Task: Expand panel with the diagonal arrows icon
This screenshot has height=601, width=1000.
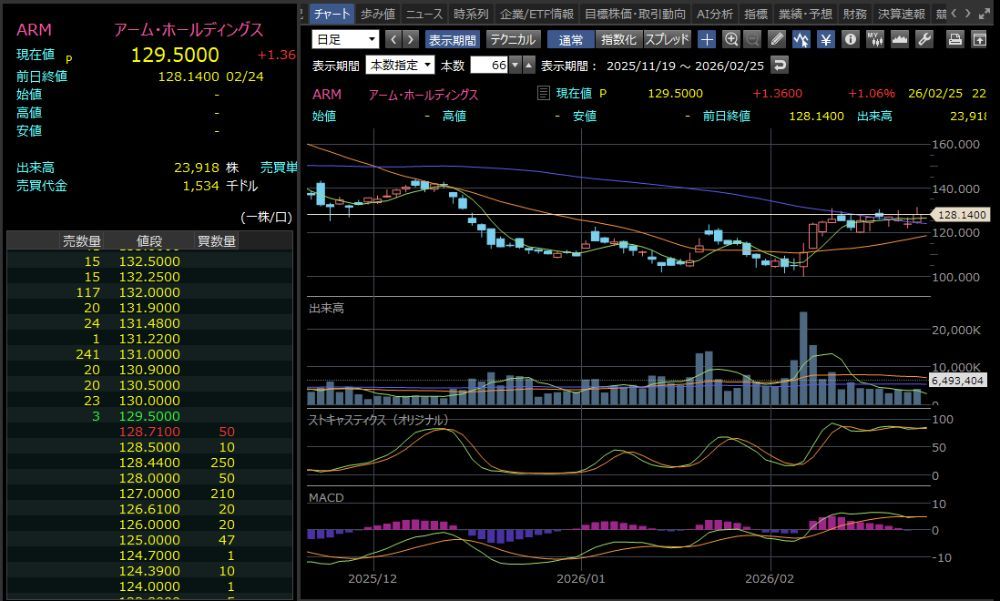Action: coord(985,13)
